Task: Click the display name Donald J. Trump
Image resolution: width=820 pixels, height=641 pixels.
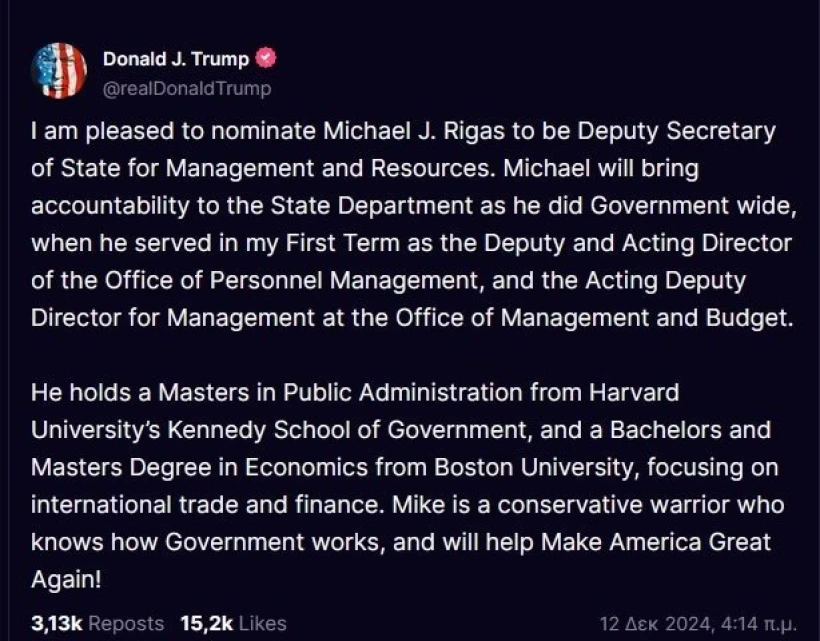Action: (x=175, y=58)
